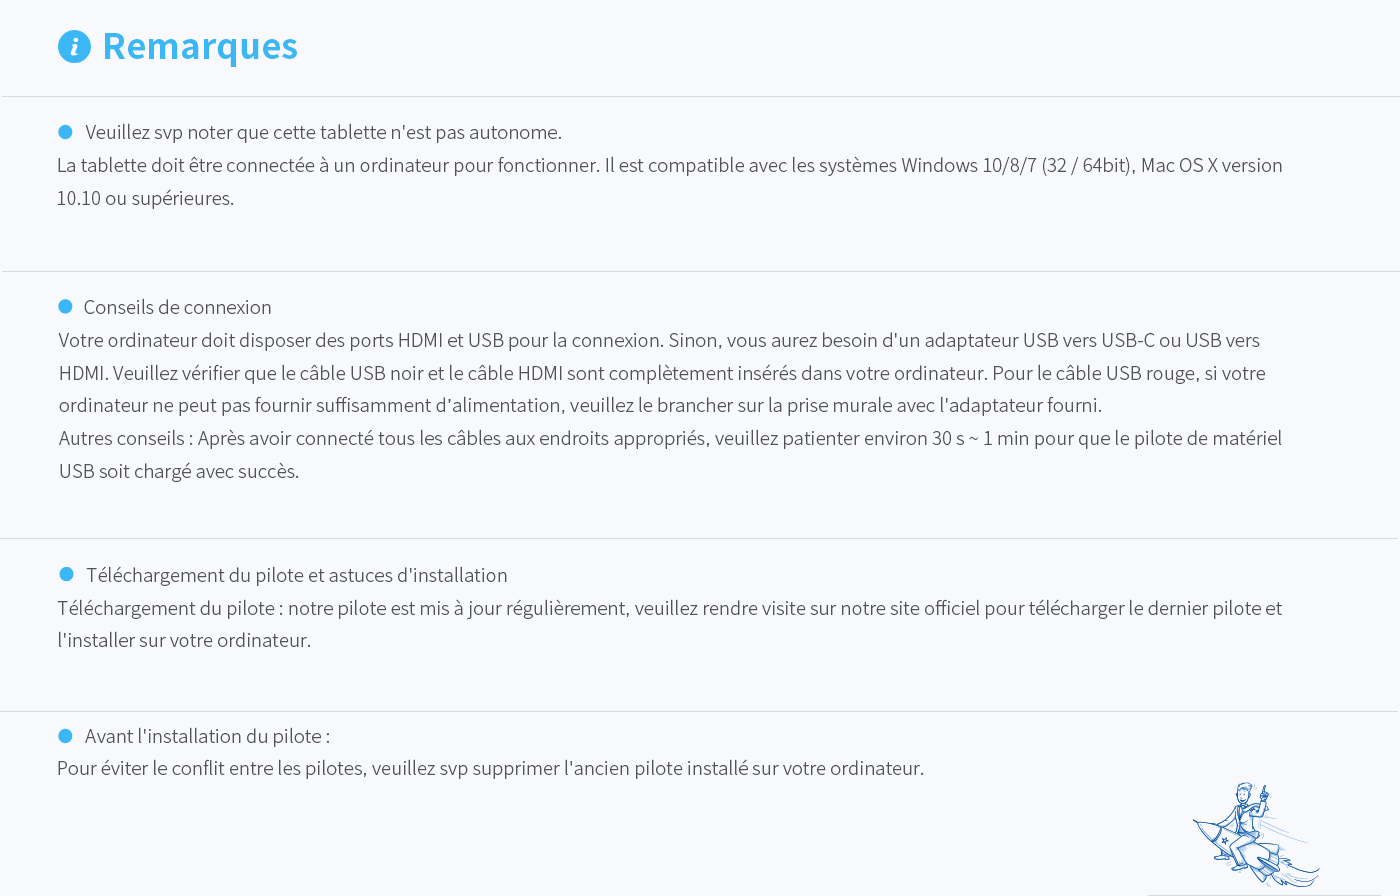Select 'Avant l'installation du pilote :' heading
Viewport: 1400px width, 896px height.
(x=207, y=736)
